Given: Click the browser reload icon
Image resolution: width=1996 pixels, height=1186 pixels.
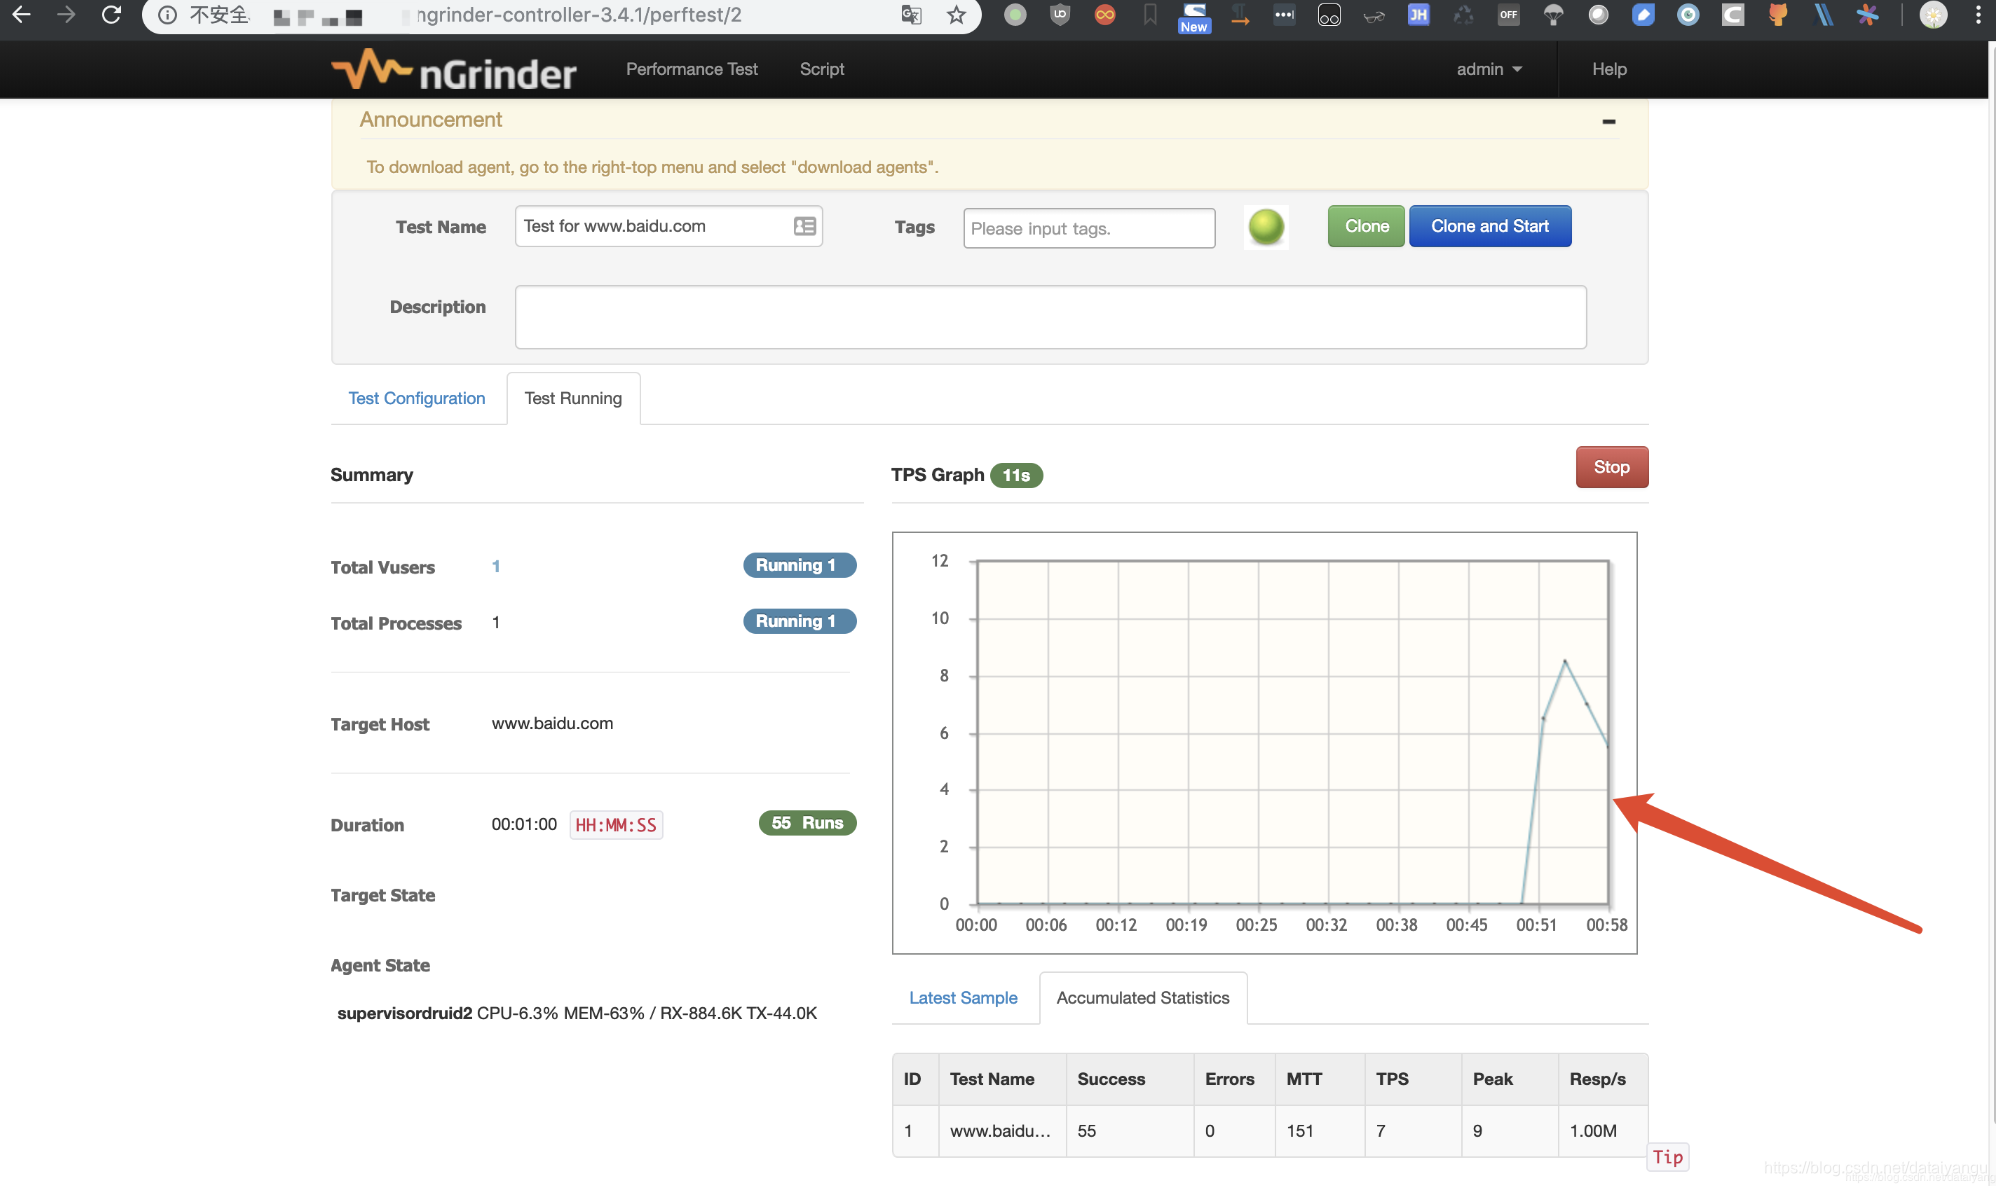Looking at the screenshot, I should click(x=112, y=15).
